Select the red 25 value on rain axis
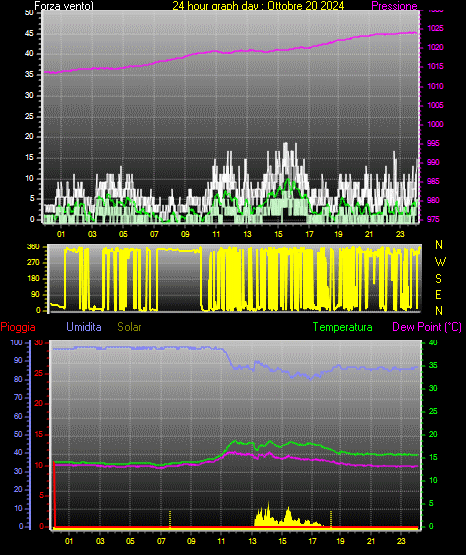This screenshot has height=555, width=466. 39,373
